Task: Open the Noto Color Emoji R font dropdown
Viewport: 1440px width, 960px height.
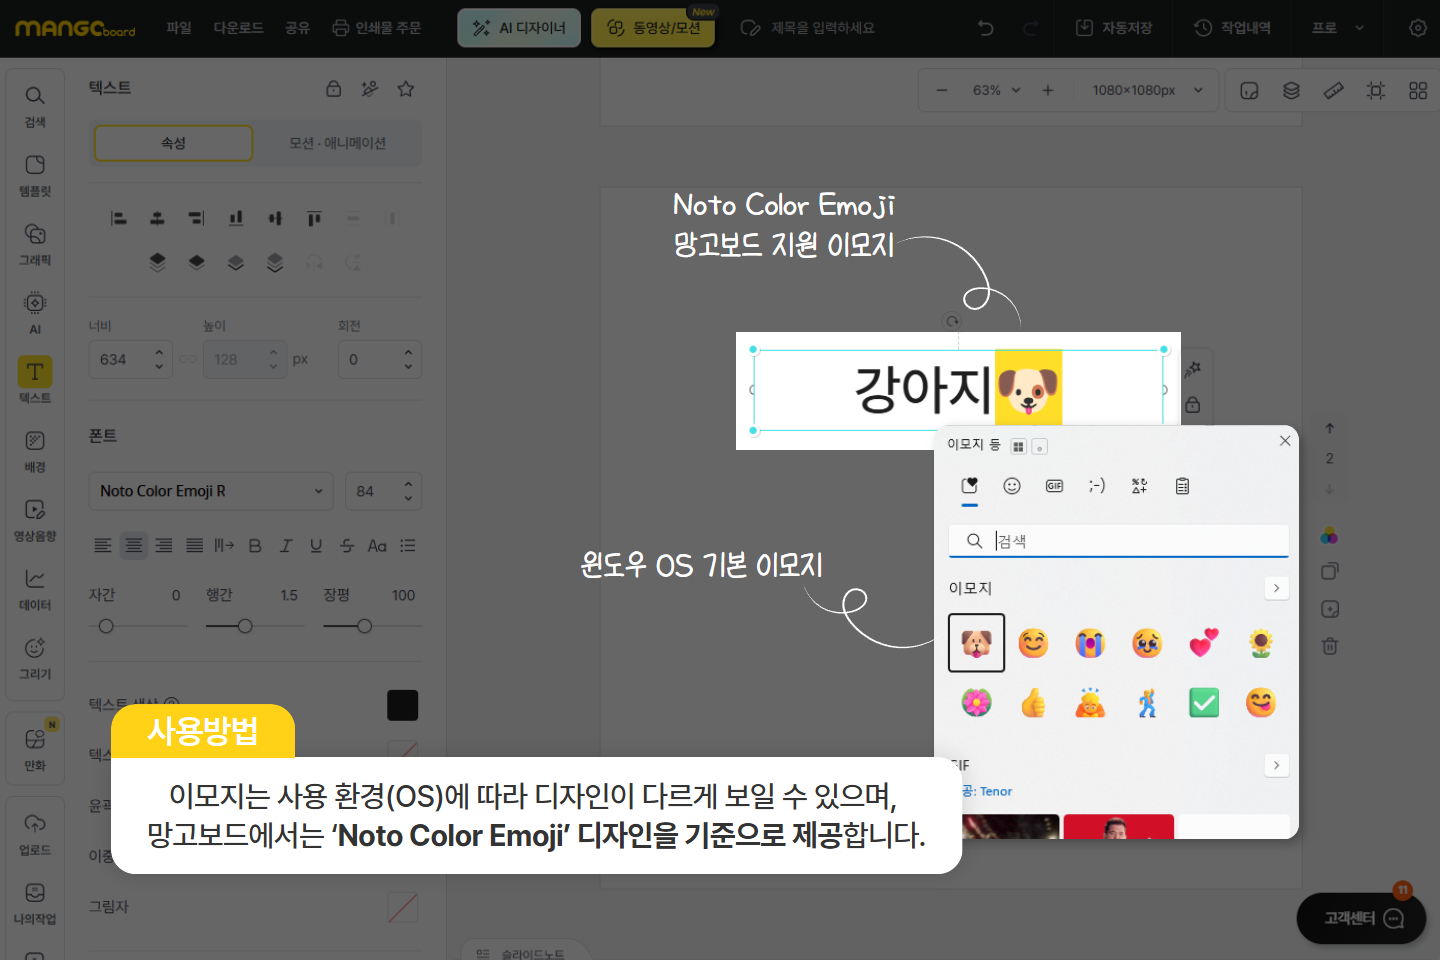Action: [211, 491]
